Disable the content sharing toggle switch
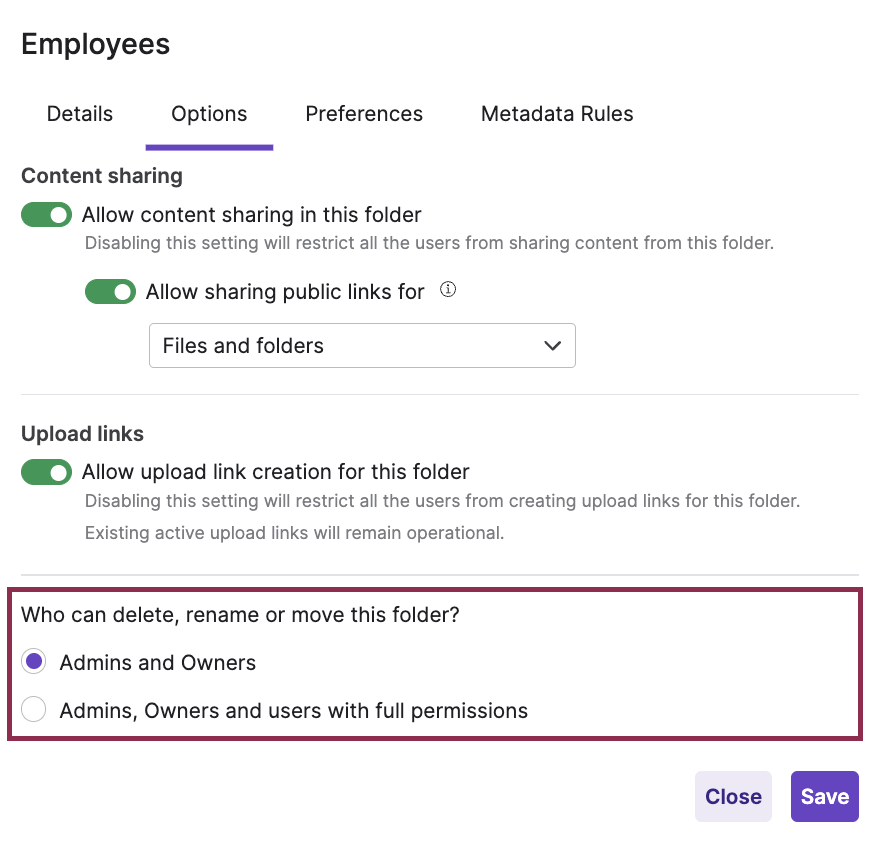This screenshot has height=846, width=882. click(x=47, y=215)
